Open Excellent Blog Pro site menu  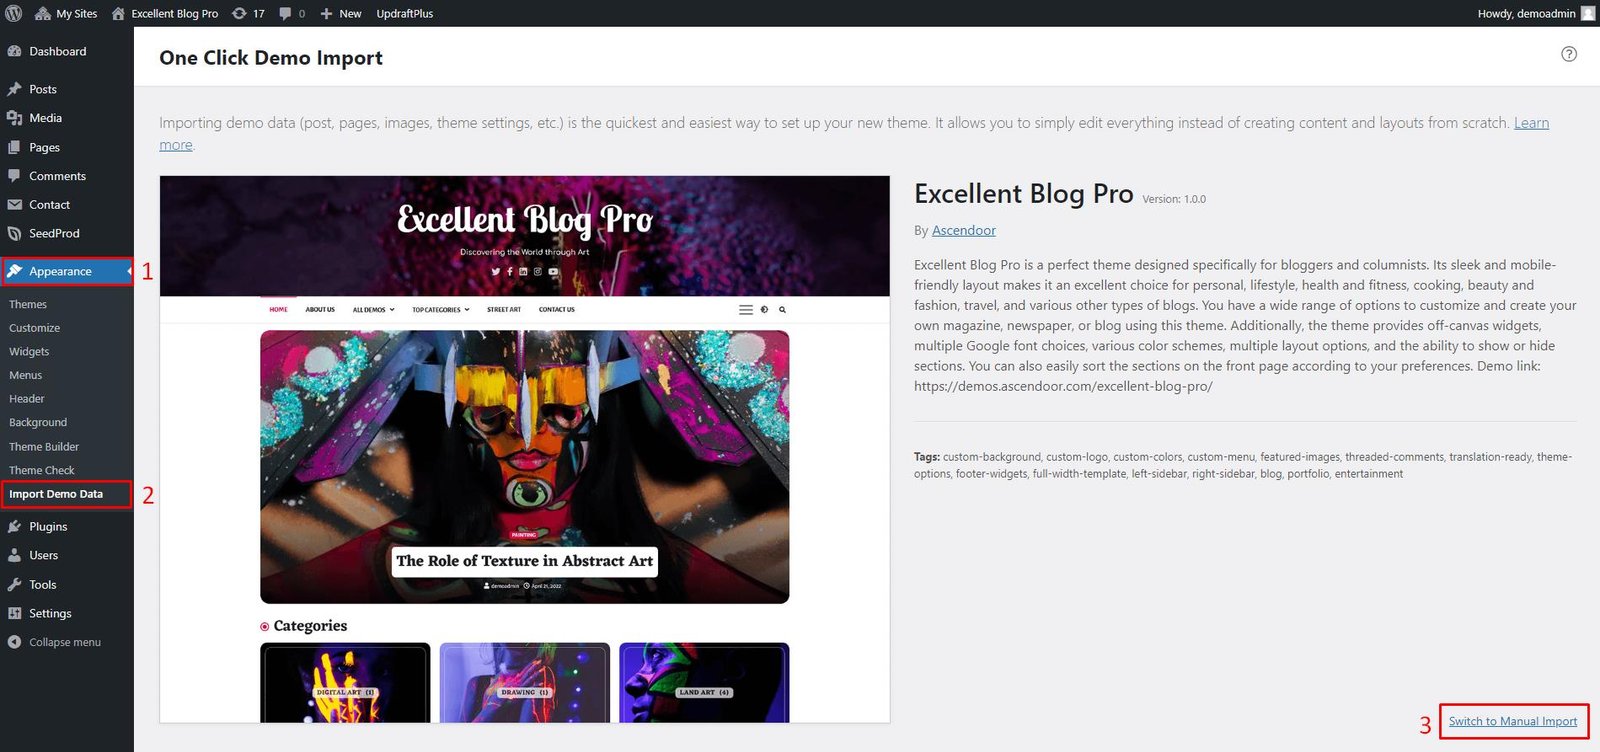pyautogui.click(x=165, y=13)
